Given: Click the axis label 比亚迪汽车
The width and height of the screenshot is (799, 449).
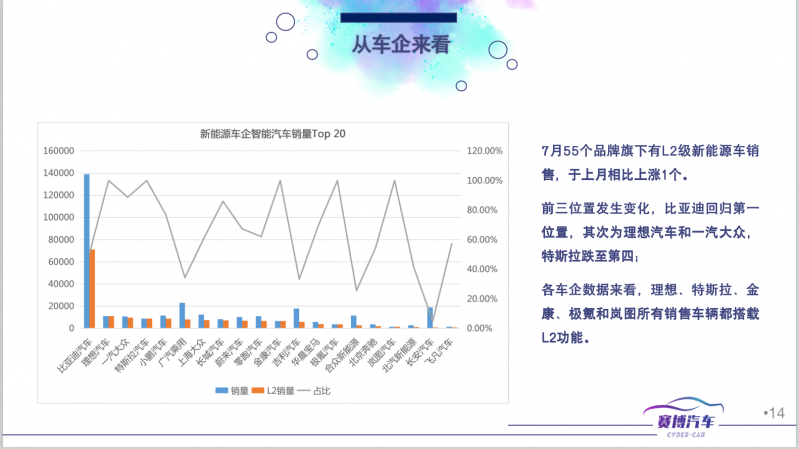Looking at the screenshot, I should pos(75,355).
